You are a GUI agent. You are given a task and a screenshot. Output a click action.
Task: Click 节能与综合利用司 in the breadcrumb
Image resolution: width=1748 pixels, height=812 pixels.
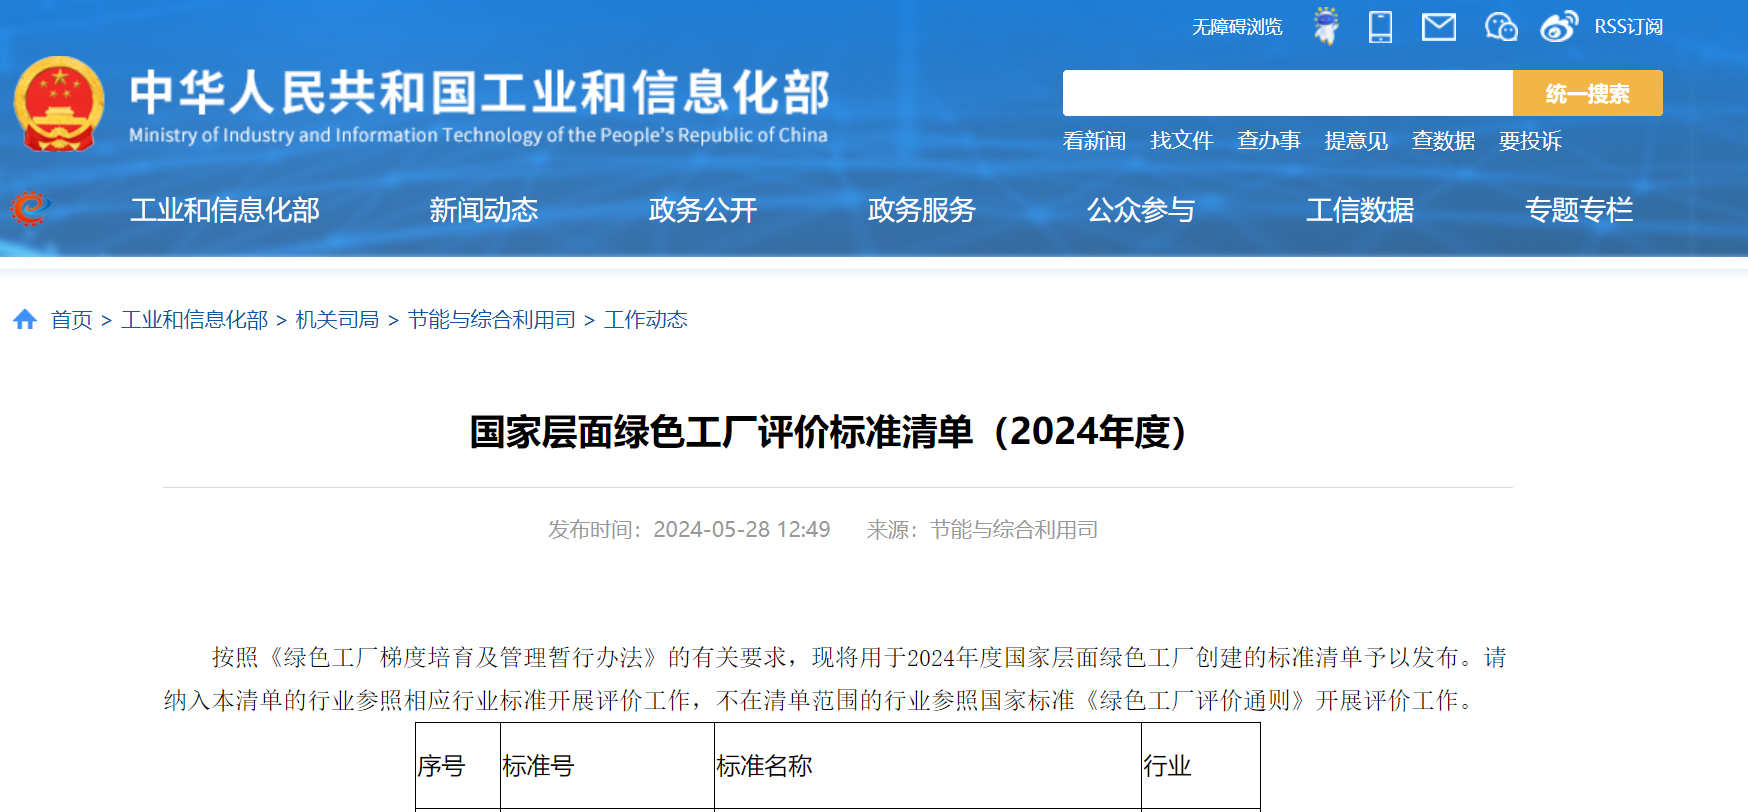coord(491,320)
